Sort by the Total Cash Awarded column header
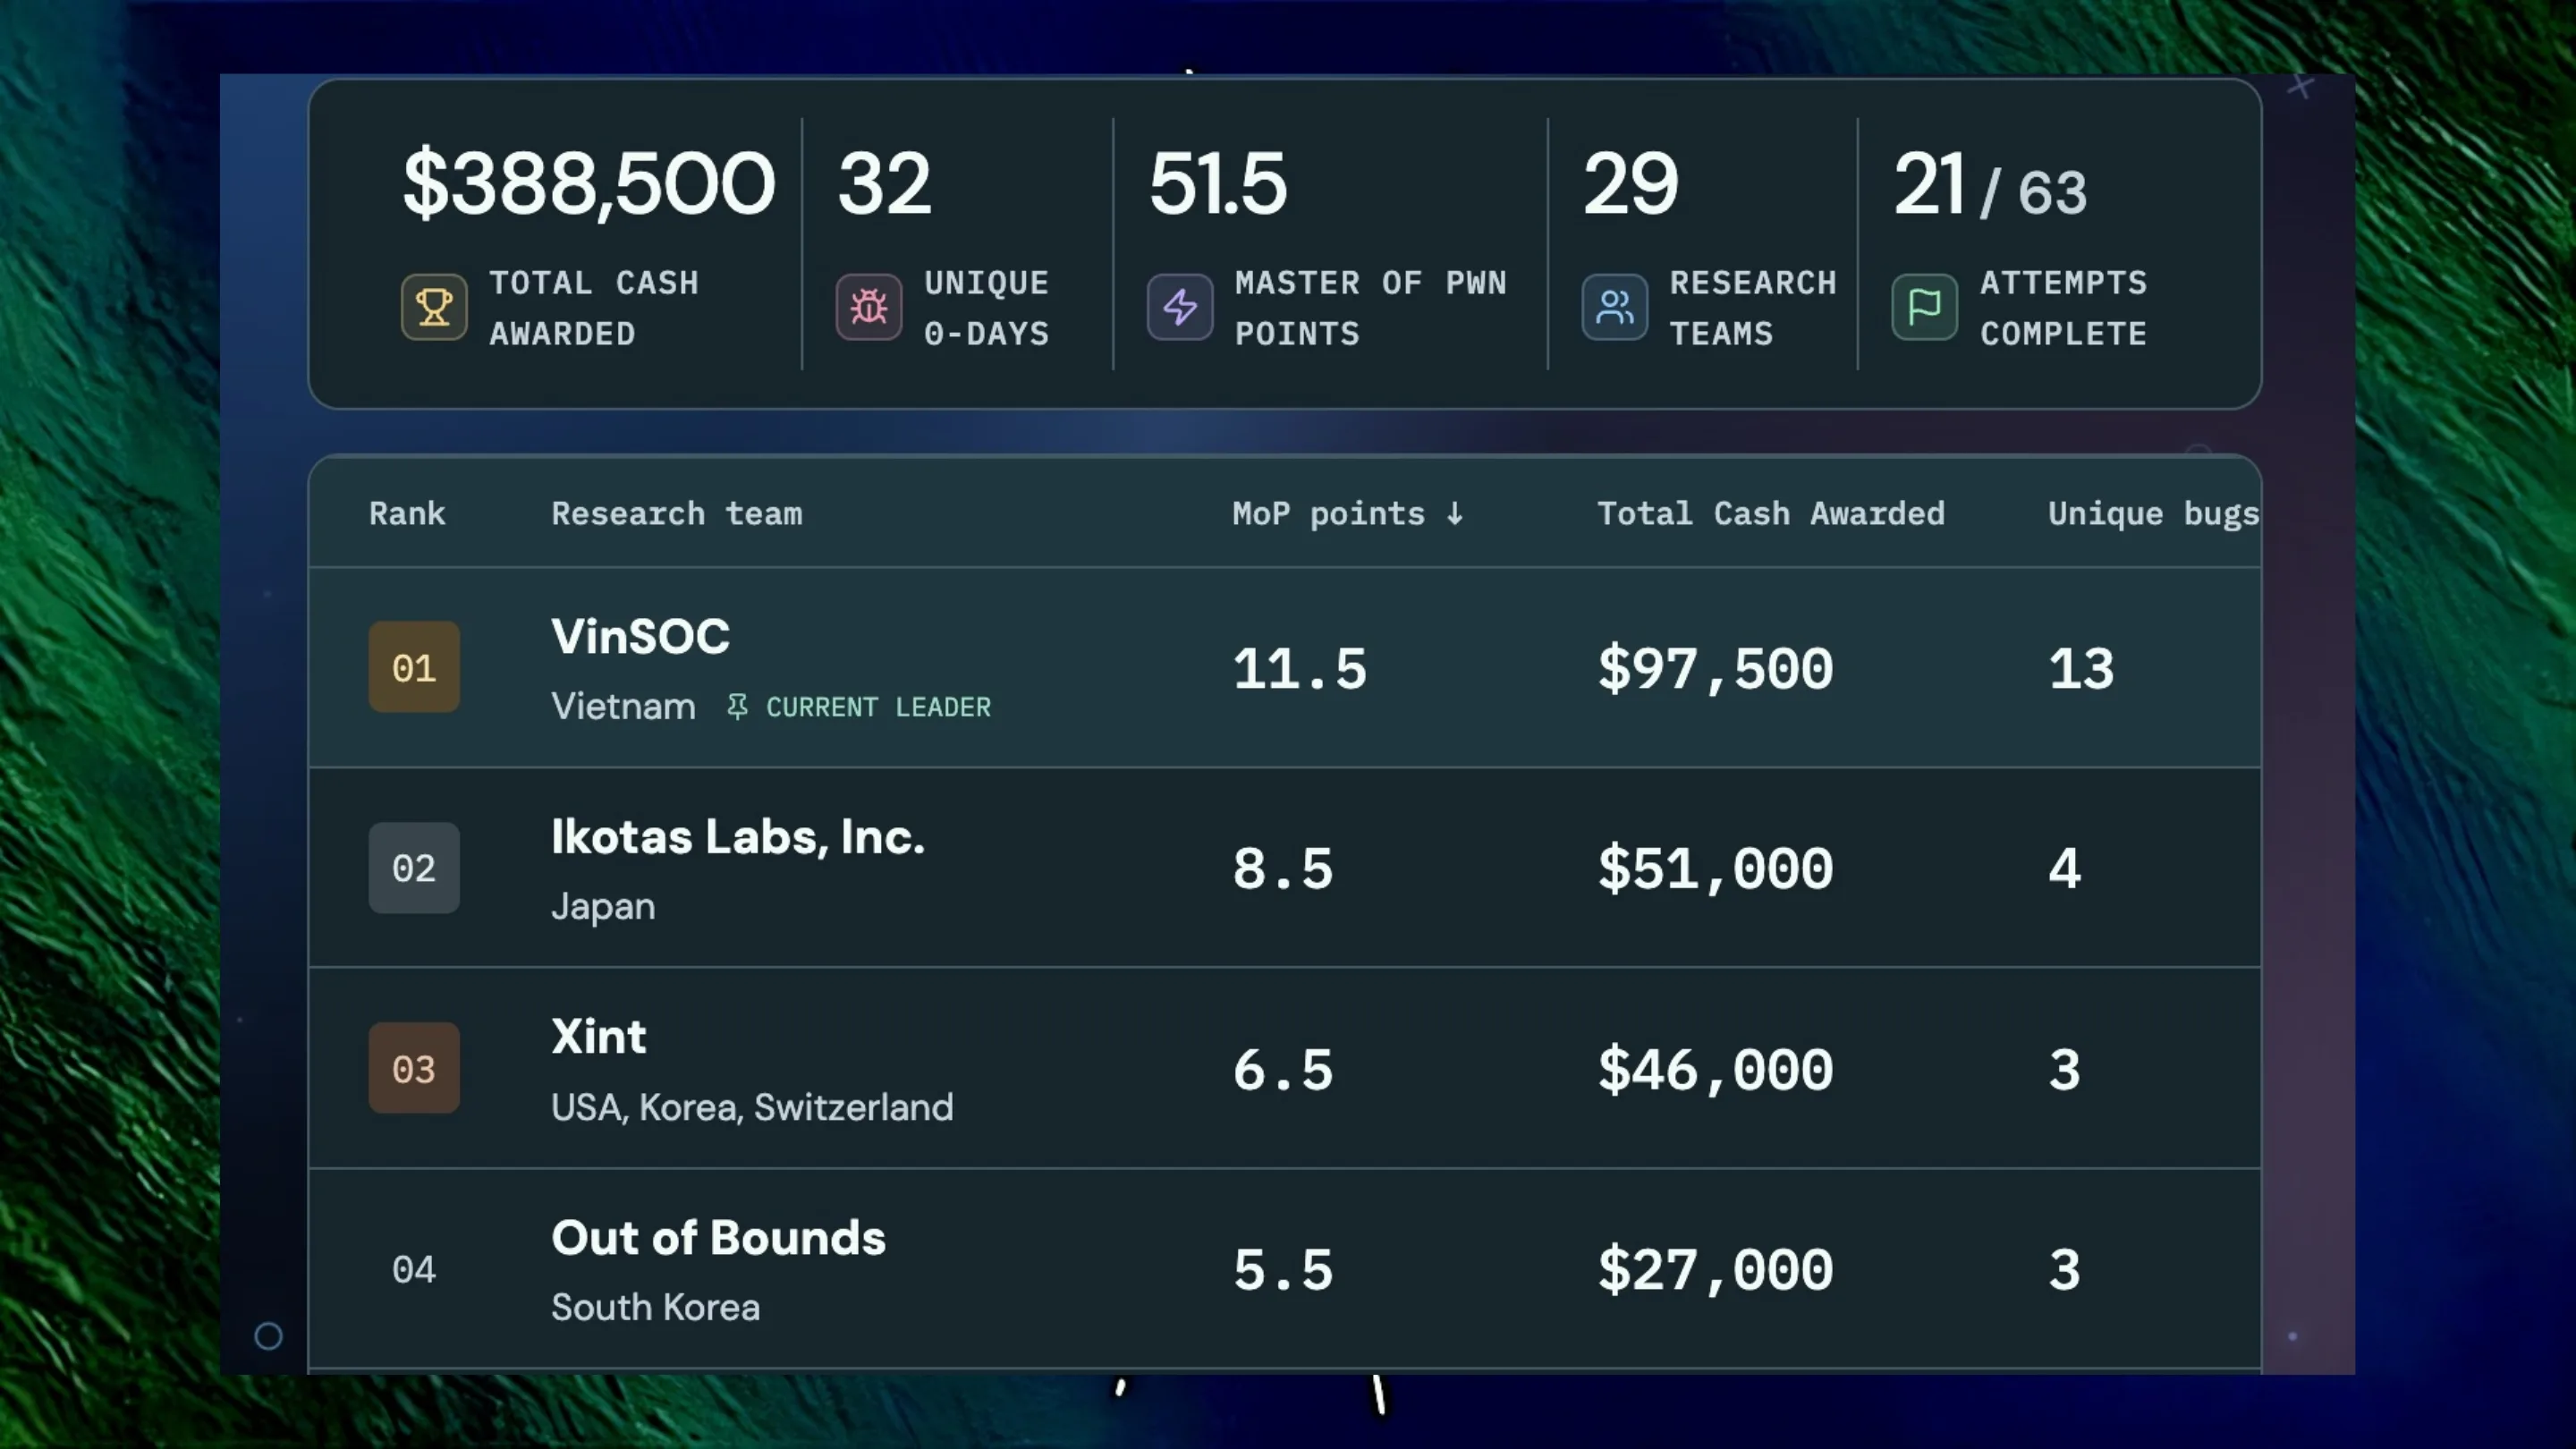The width and height of the screenshot is (2576, 1449). 1771,514
